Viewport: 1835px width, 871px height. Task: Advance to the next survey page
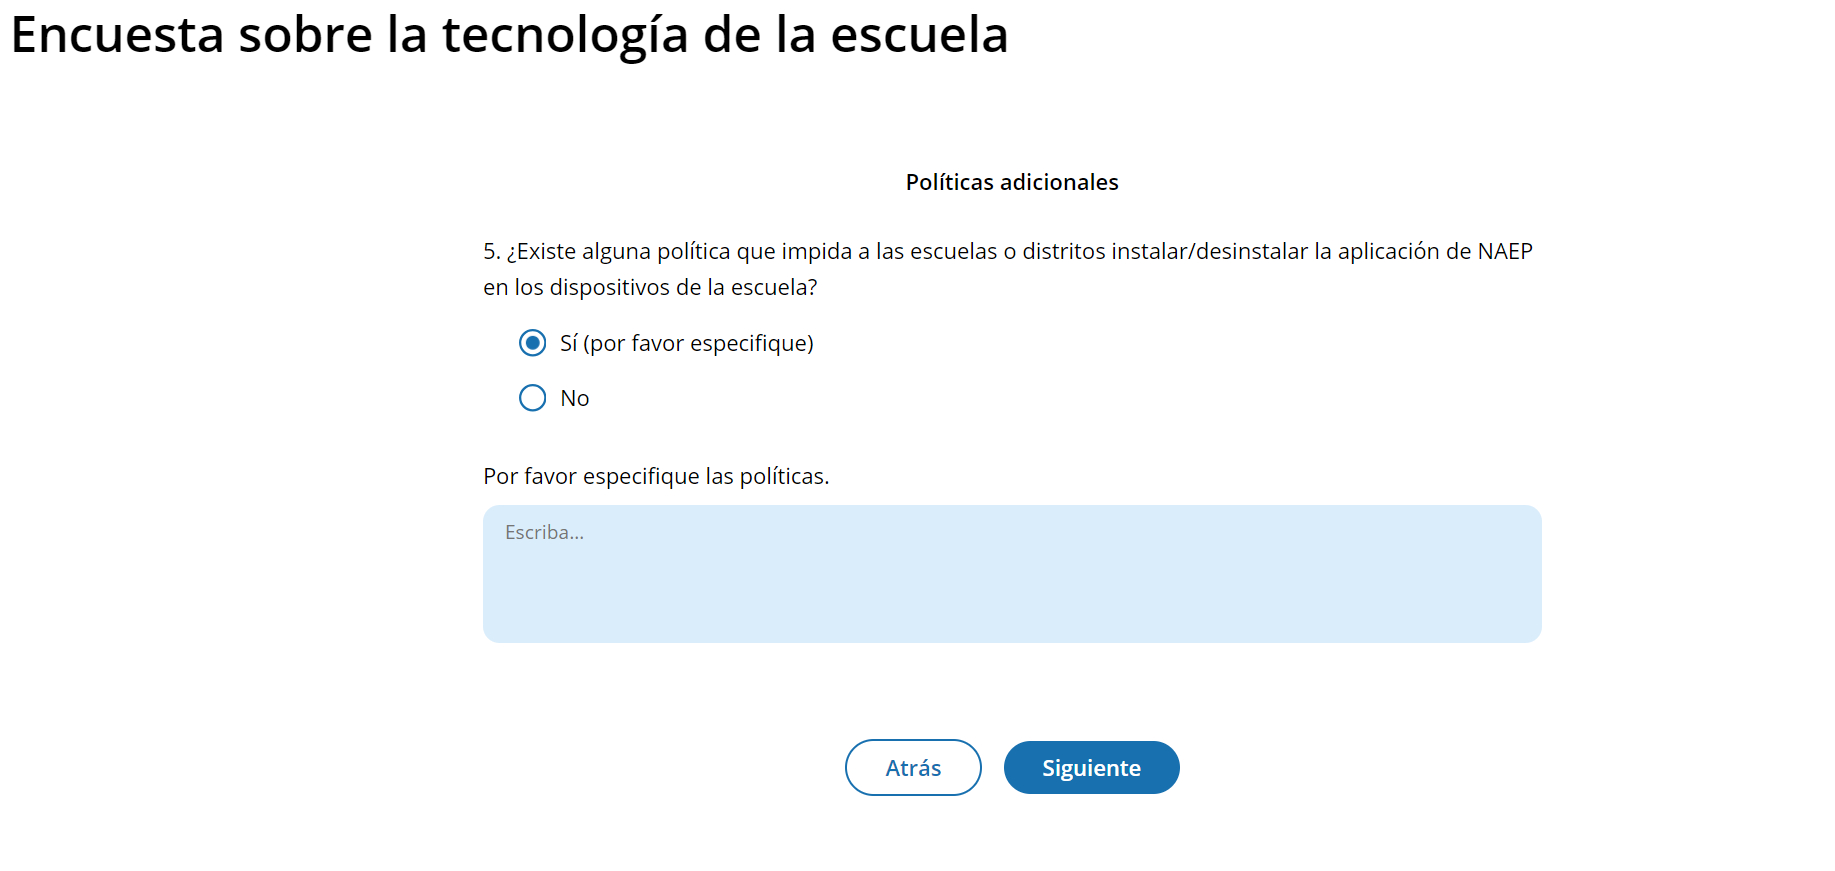tap(1091, 767)
